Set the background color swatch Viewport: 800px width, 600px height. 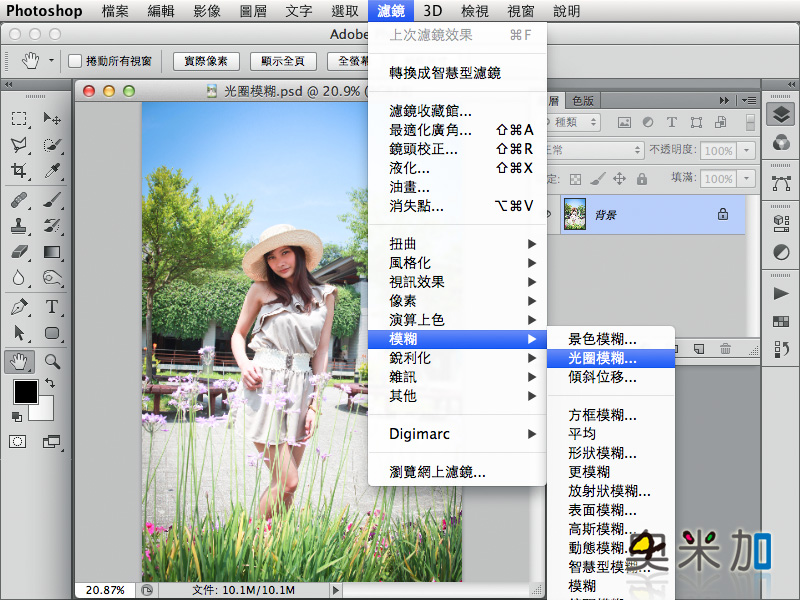[x=45, y=411]
